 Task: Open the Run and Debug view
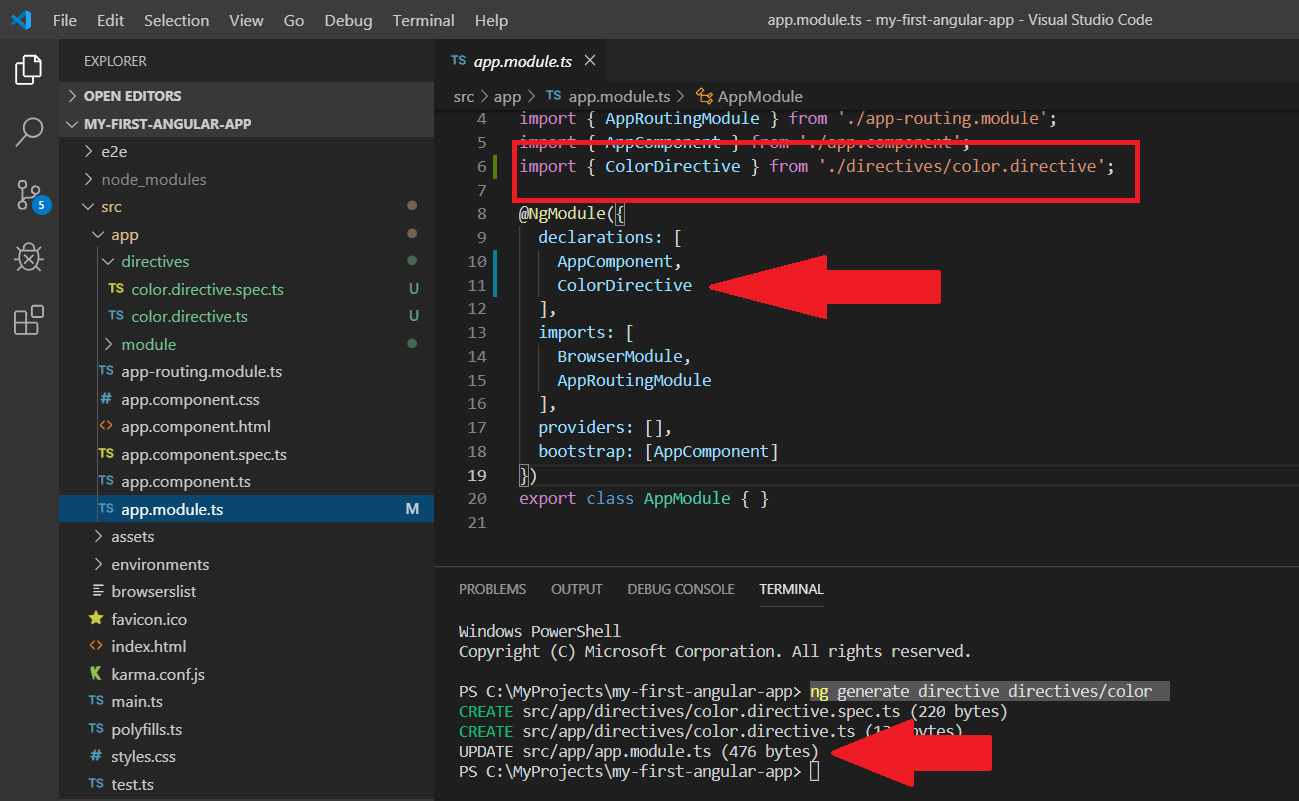tap(27, 257)
